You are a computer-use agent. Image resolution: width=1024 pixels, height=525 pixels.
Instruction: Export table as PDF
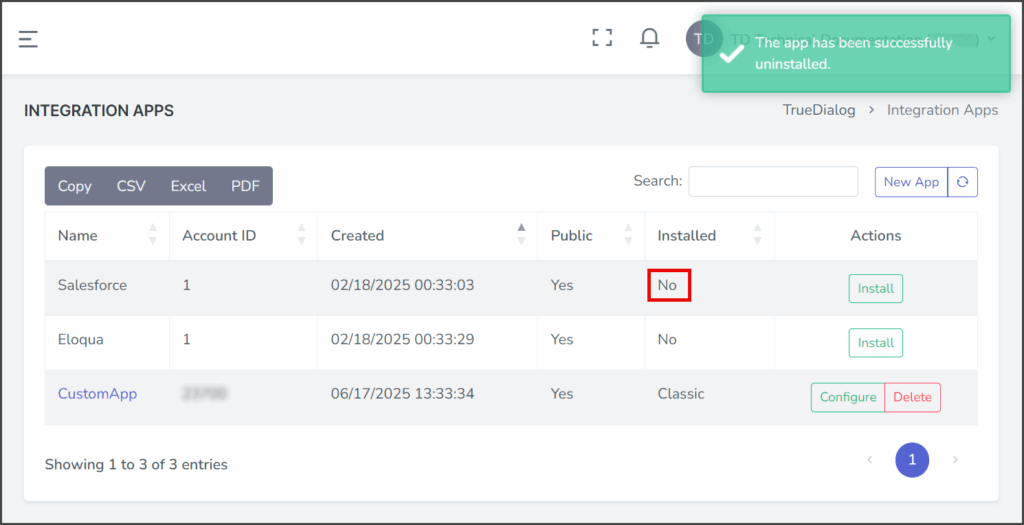coord(246,186)
